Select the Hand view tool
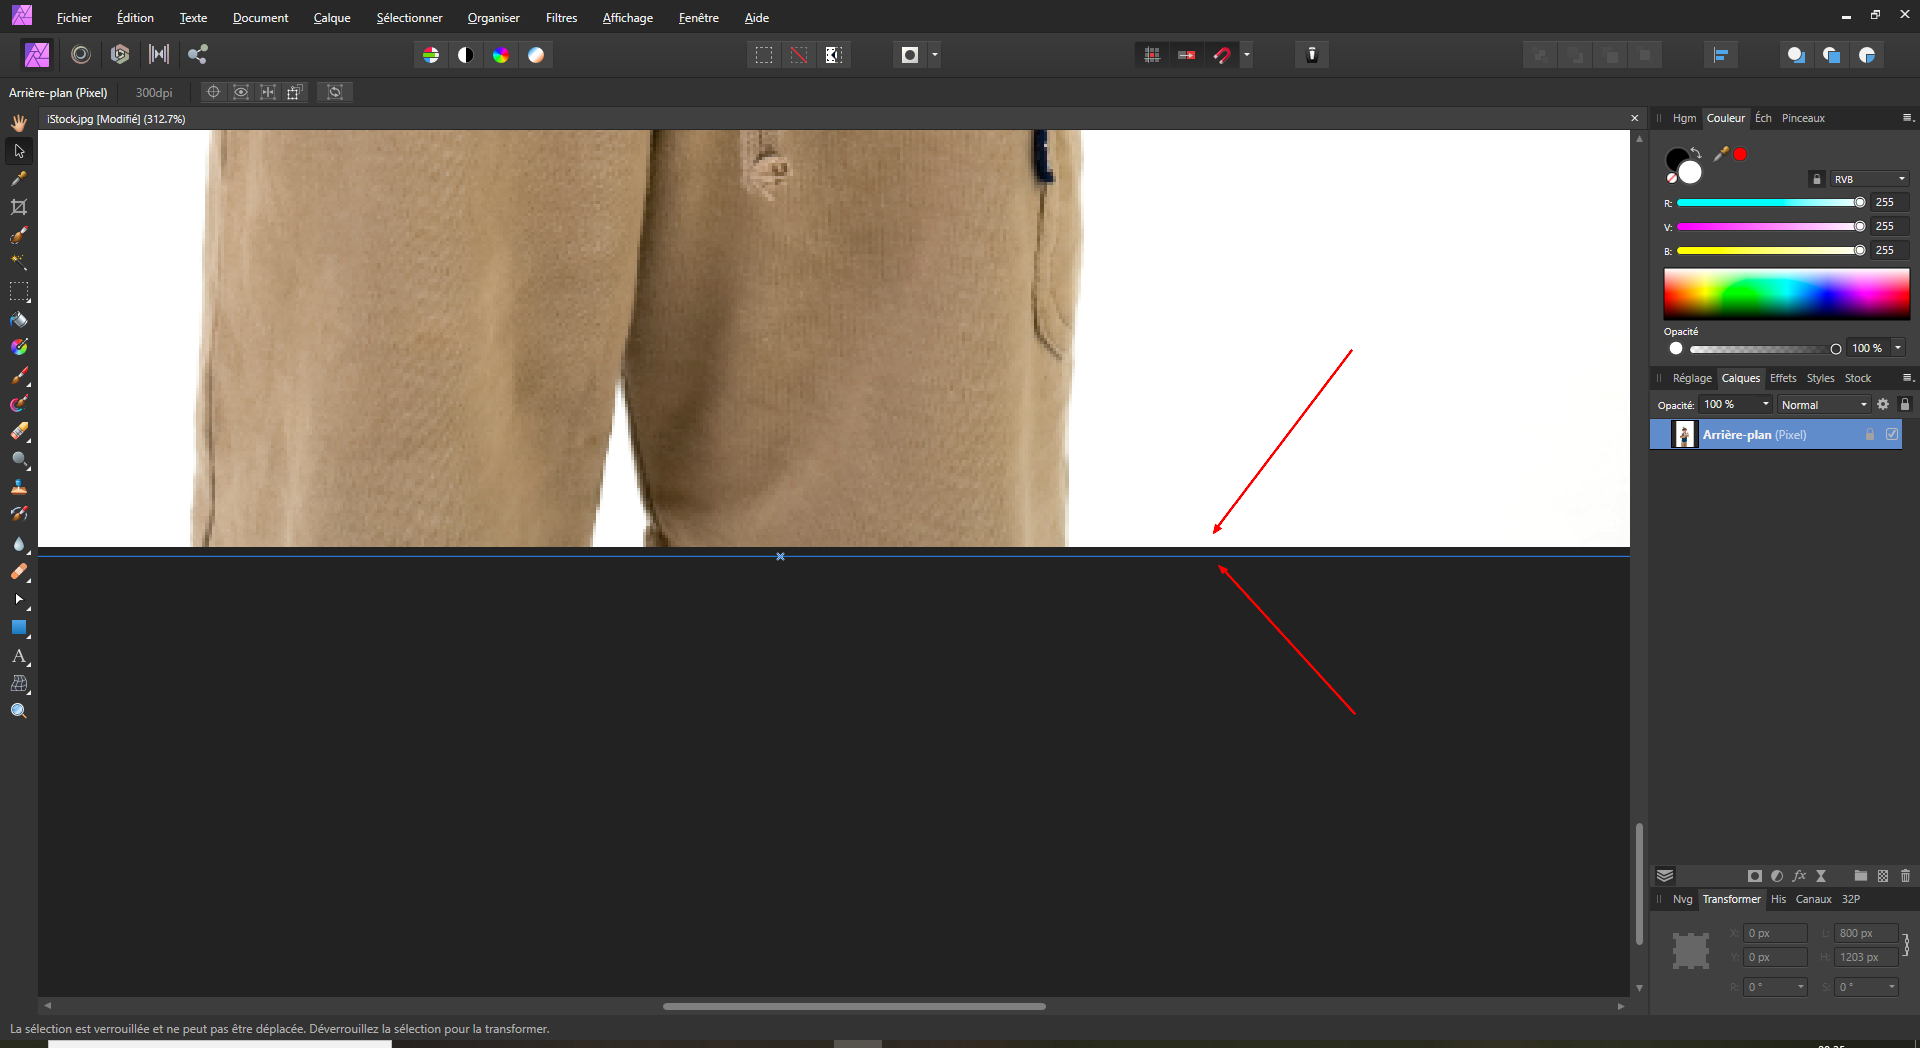Image resolution: width=1920 pixels, height=1048 pixels. coord(19,123)
